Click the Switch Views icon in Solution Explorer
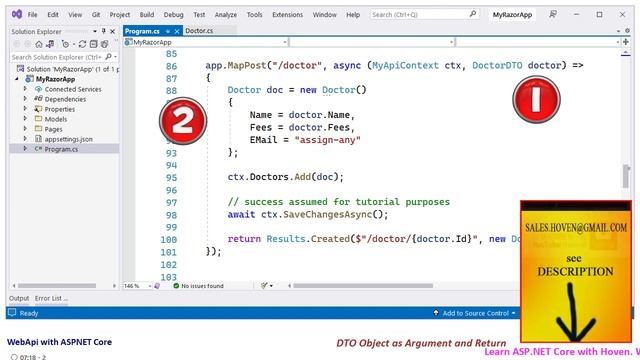The image size is (640, 360). 50,44
